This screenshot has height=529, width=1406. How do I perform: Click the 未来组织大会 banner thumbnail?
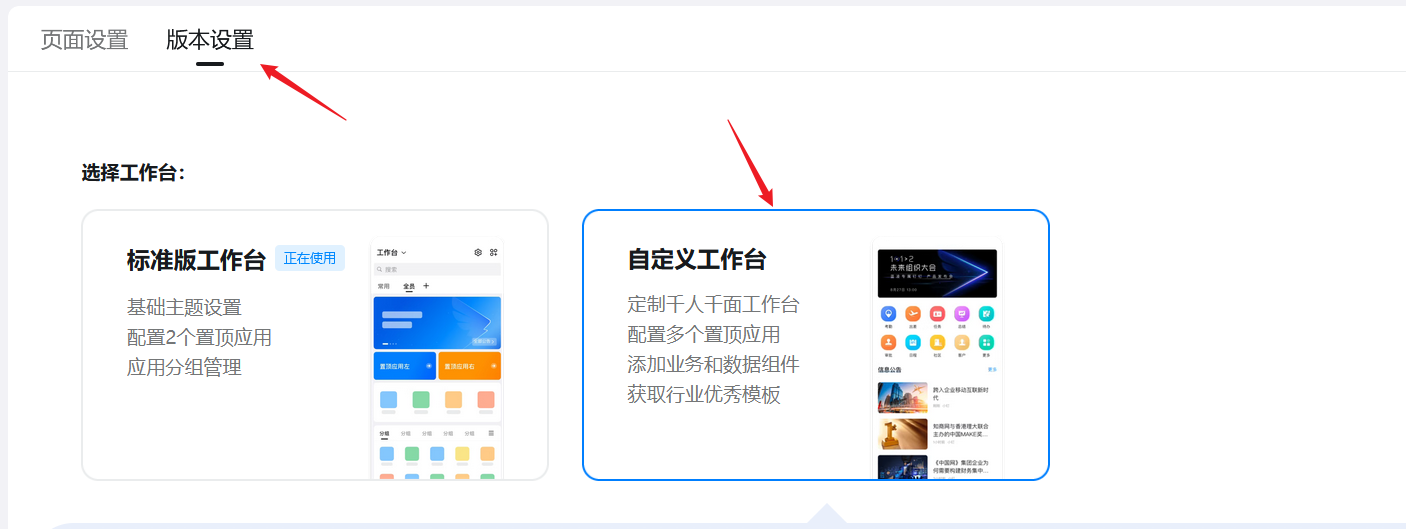[937, 273]
